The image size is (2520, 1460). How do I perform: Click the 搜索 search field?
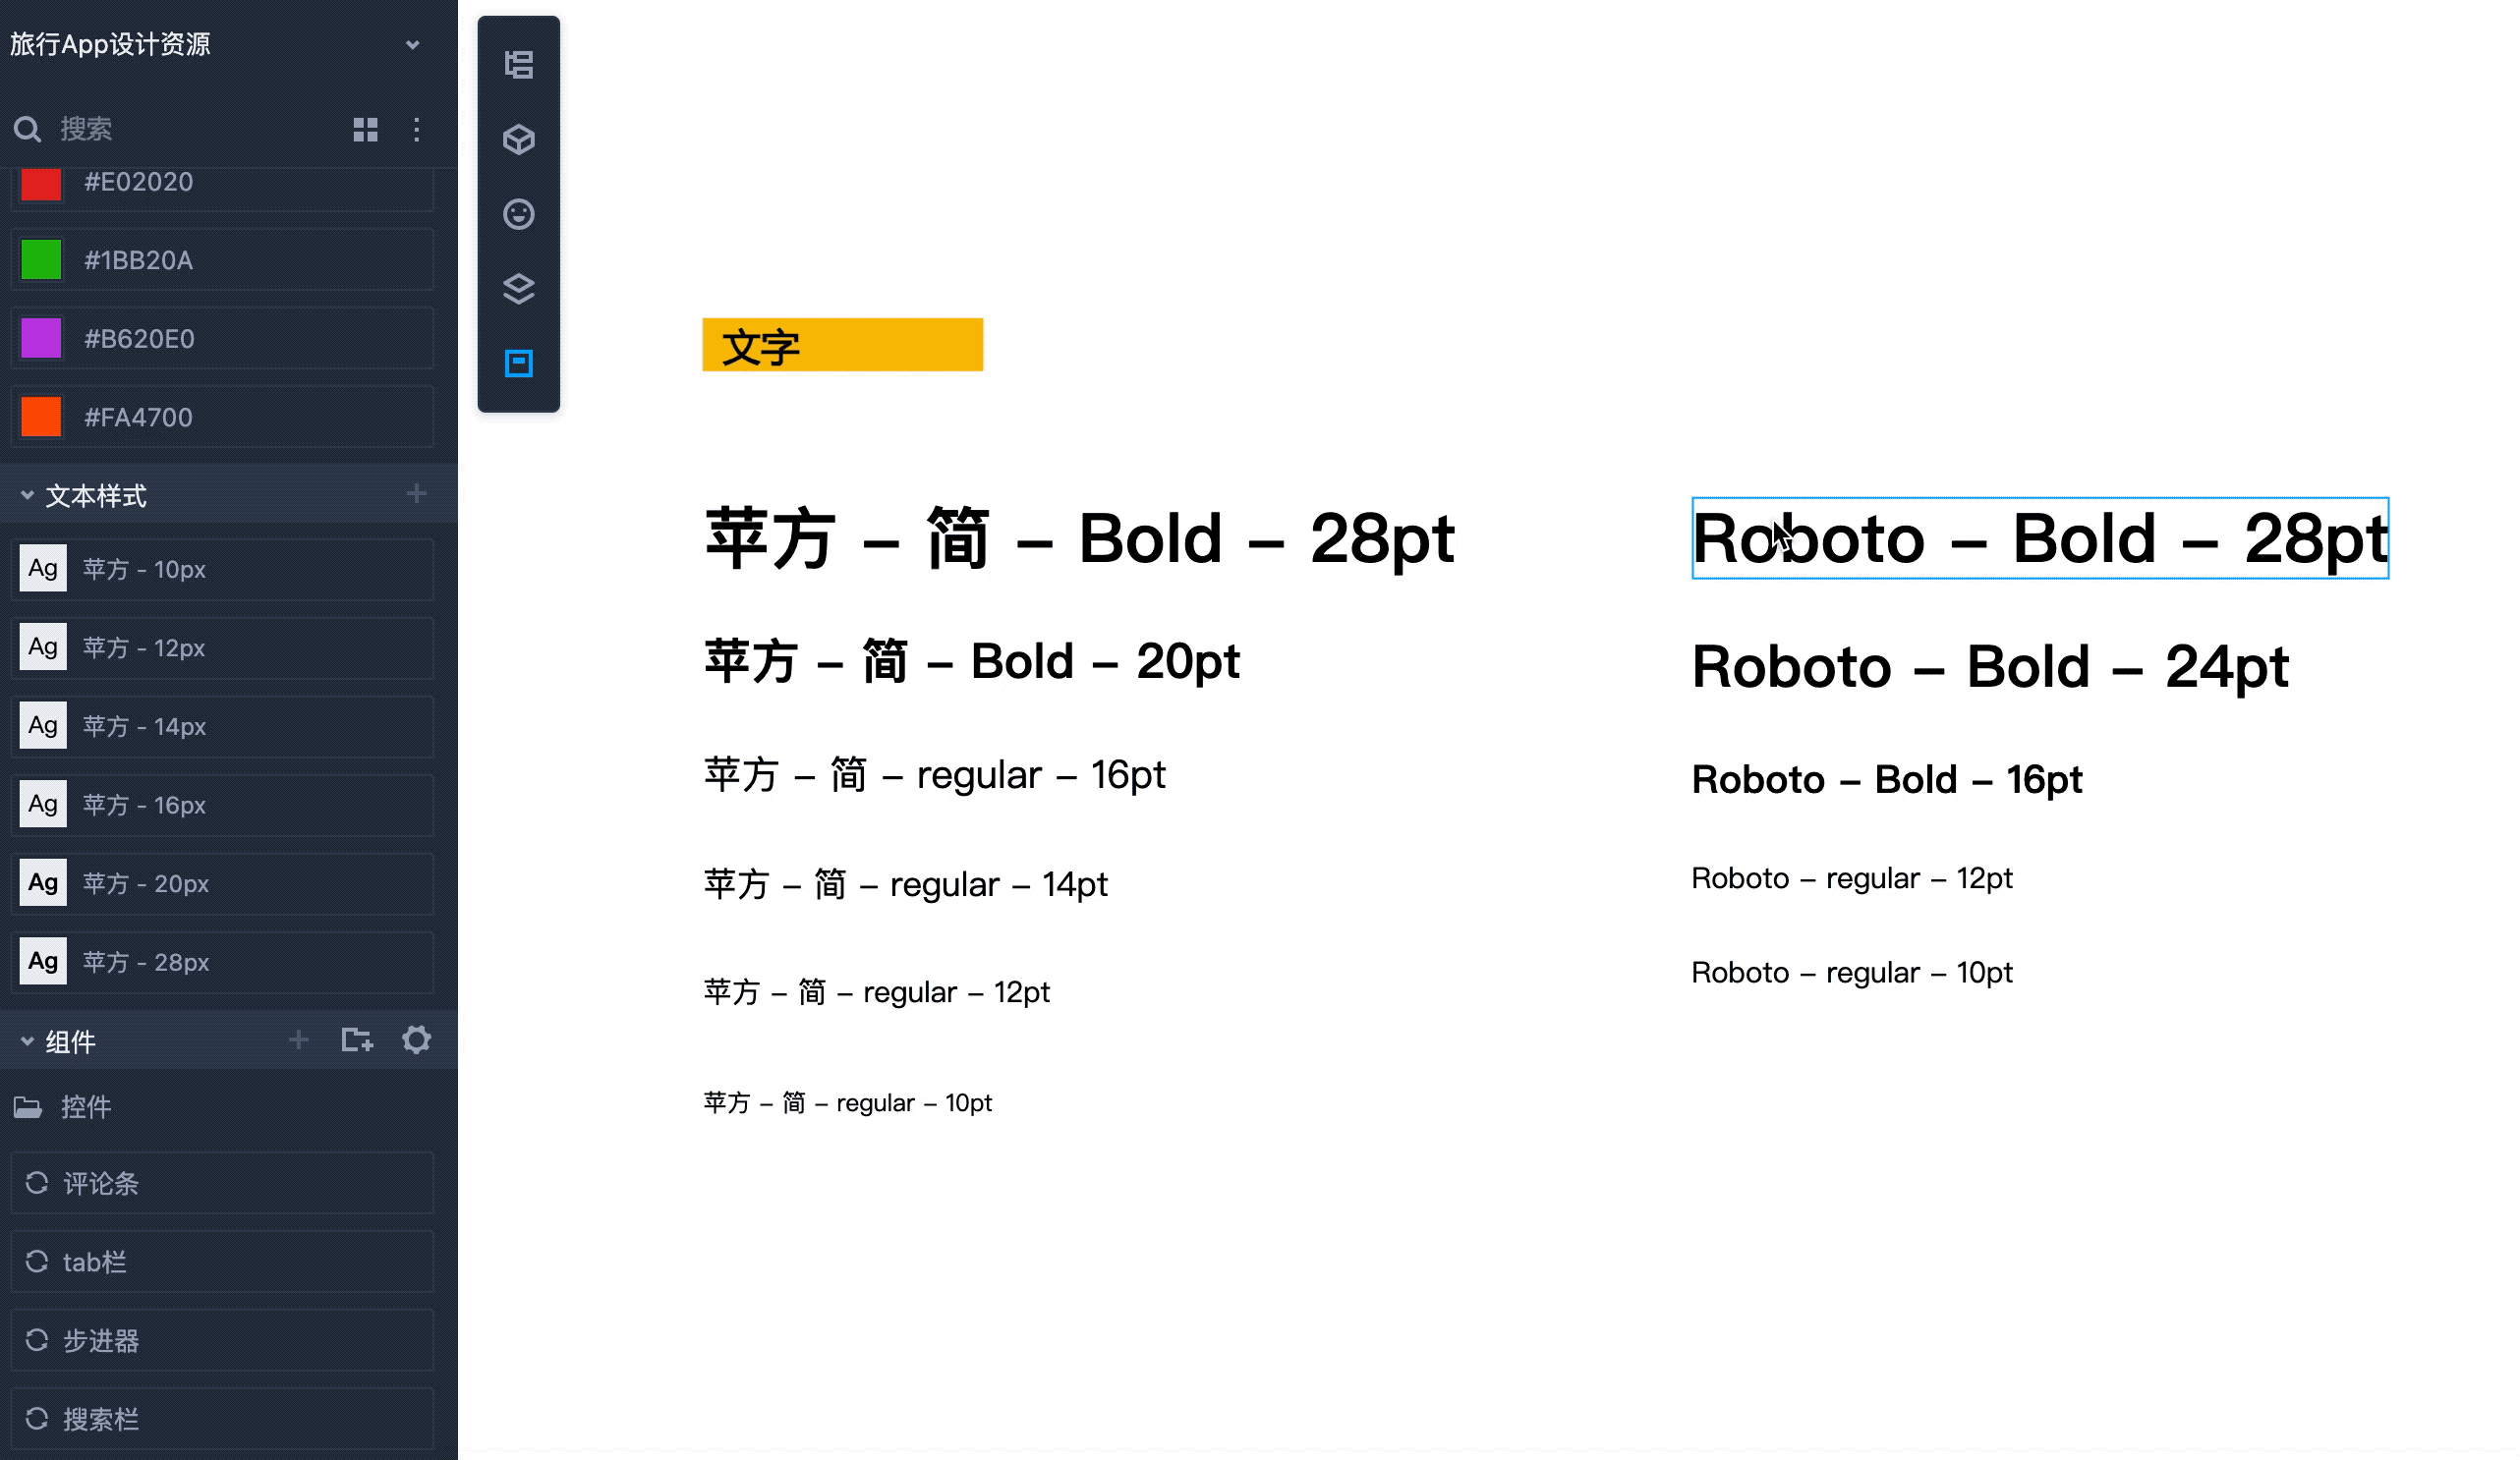180,130
